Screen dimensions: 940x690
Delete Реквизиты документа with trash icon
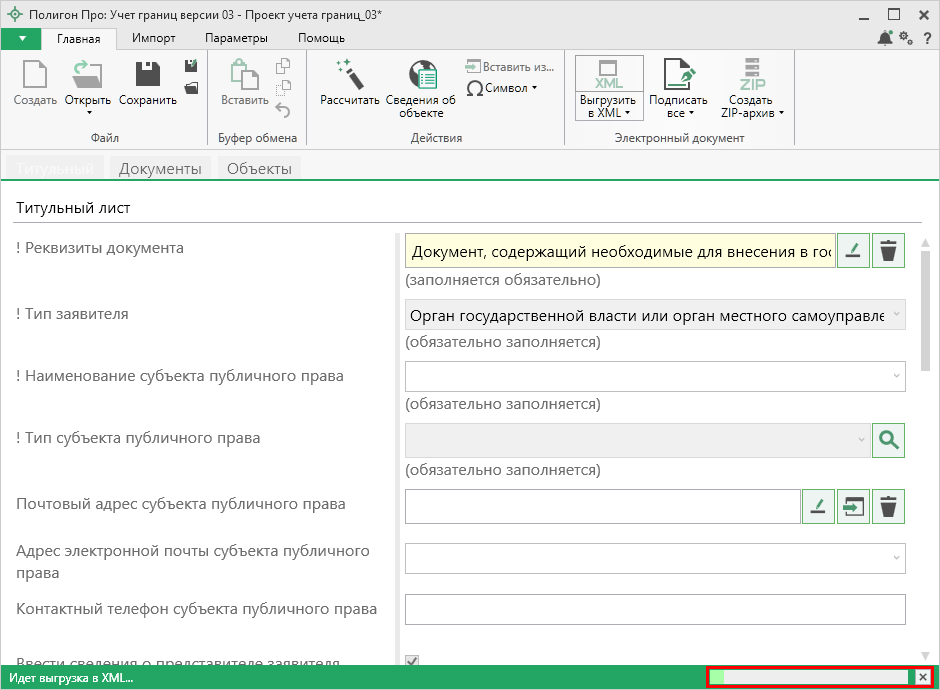point(888,251)
